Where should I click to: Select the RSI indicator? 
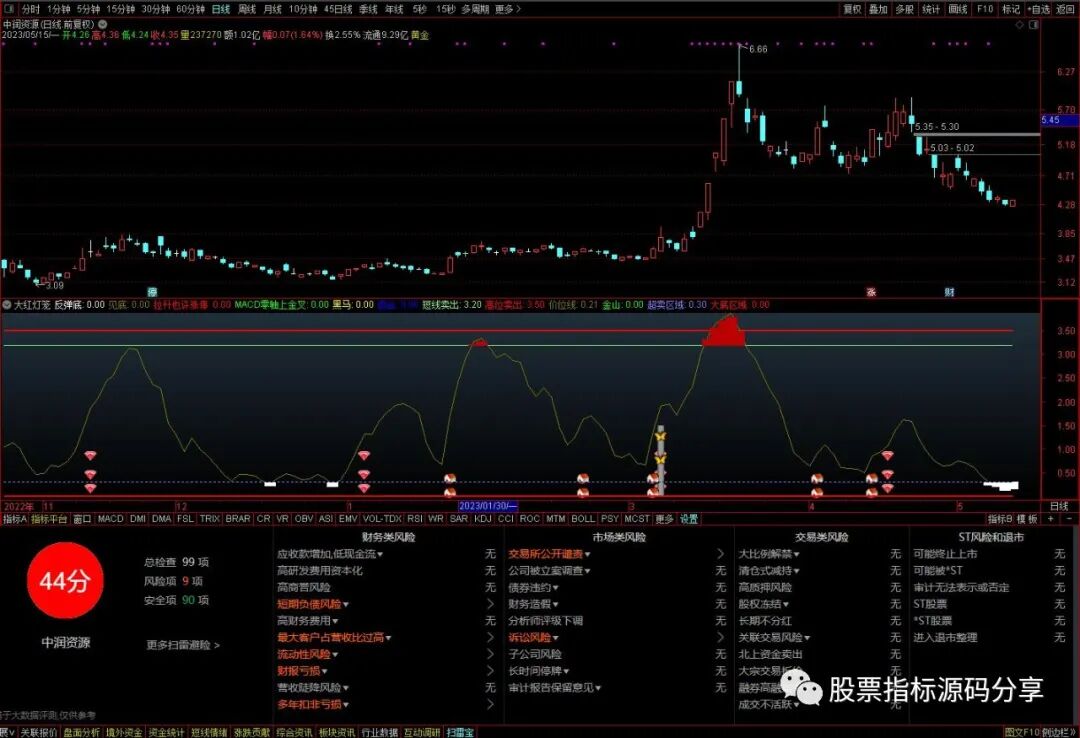(x=415, y=519)
